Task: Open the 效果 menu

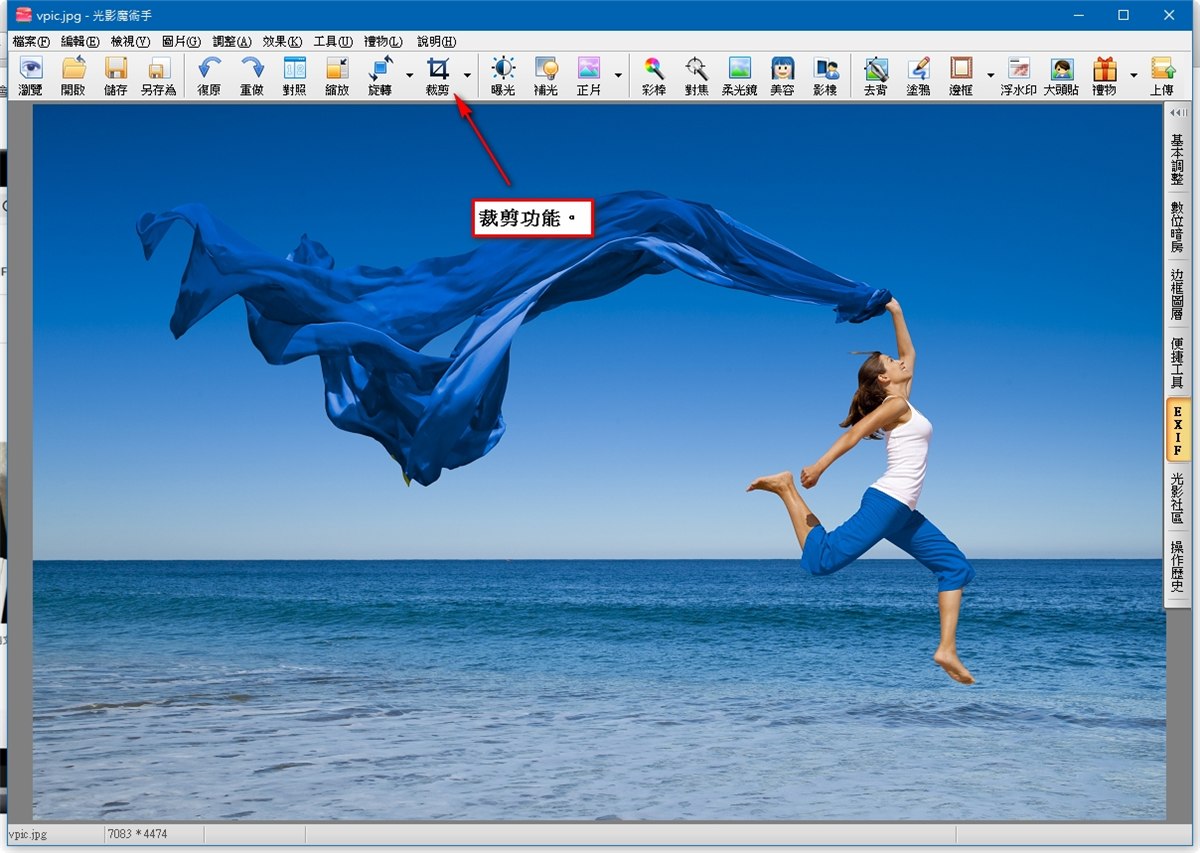Action: click(281, 41)
